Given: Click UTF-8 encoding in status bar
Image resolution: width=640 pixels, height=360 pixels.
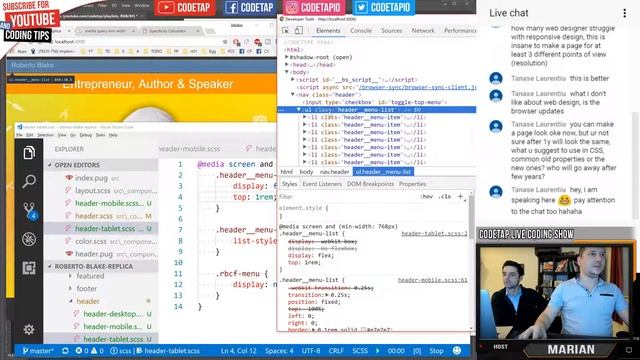Looking at the screenshot, I should point(311,351).
